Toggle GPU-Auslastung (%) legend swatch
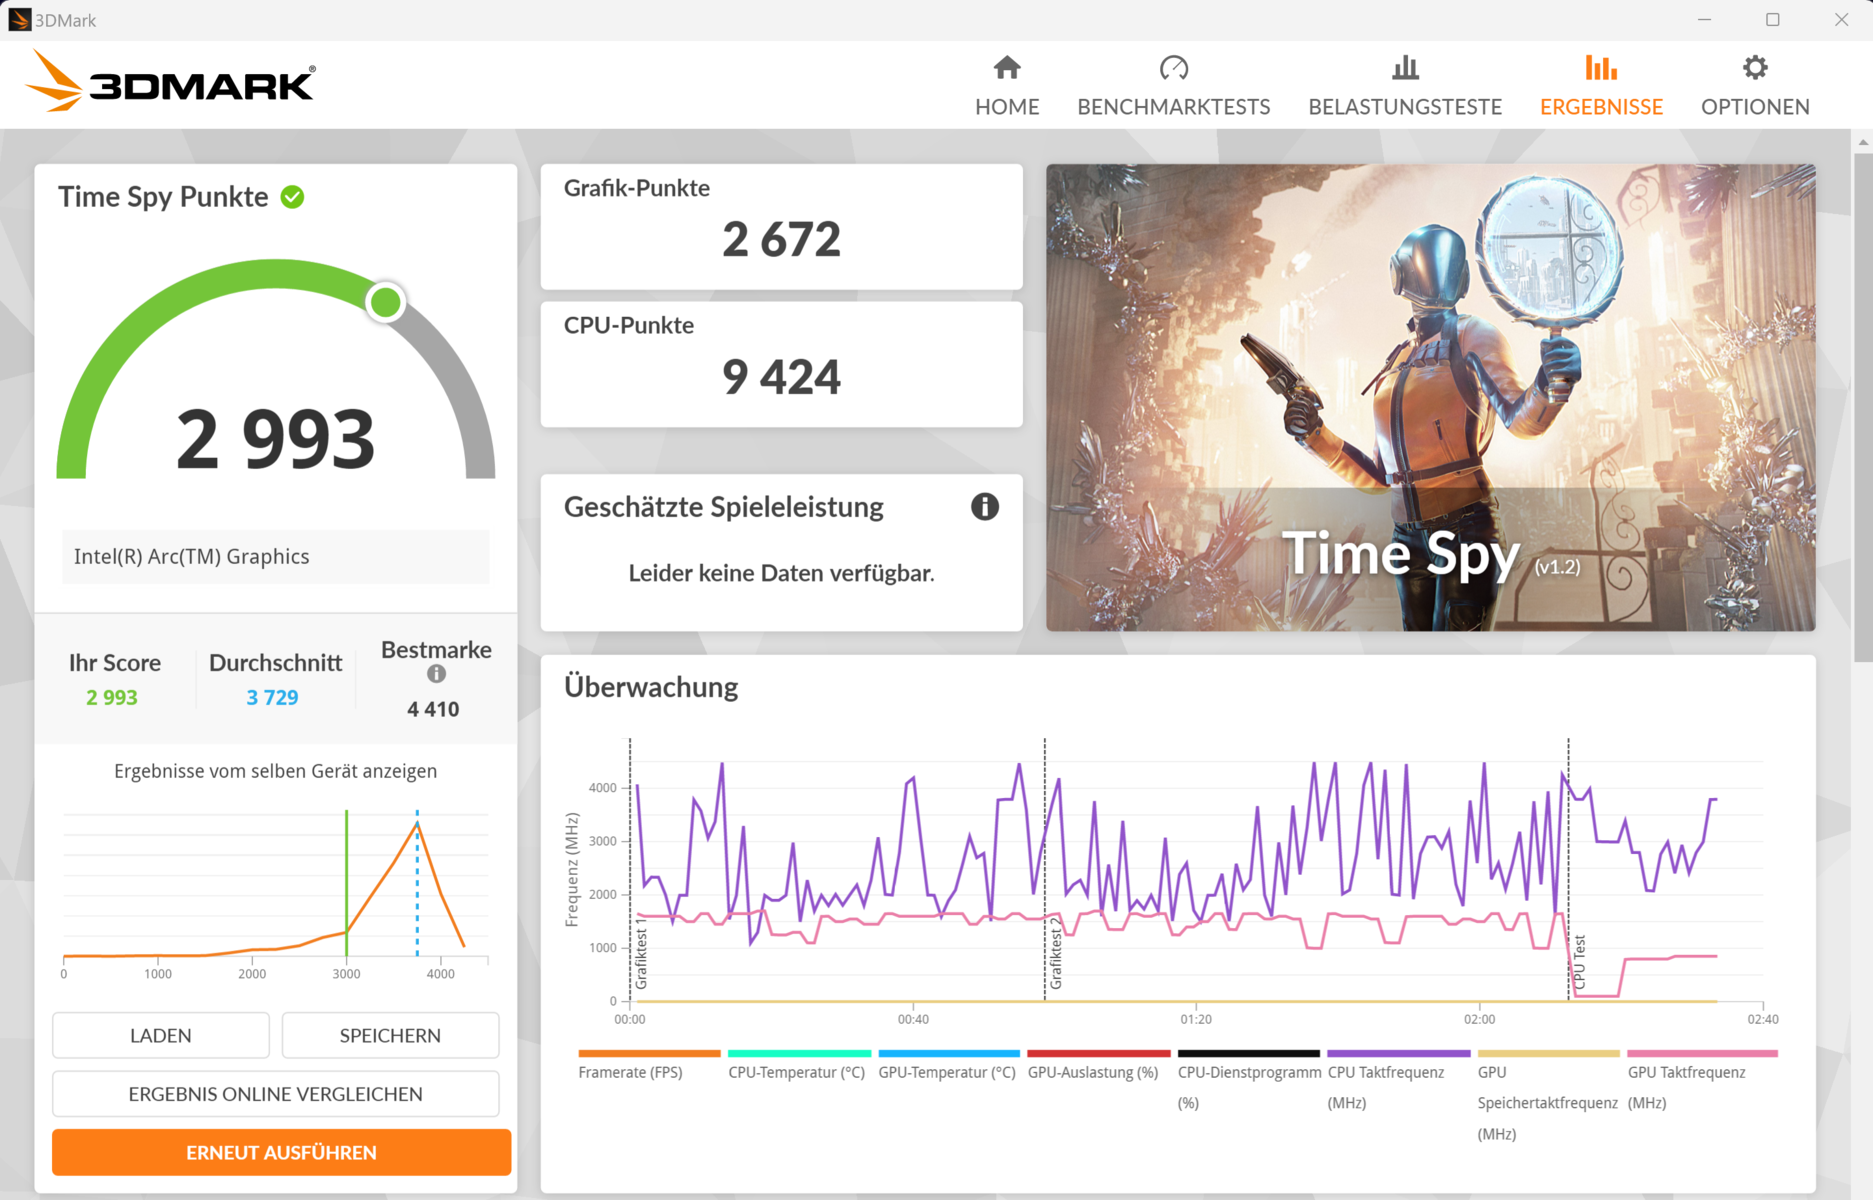The image size is (1873, 1200). coord(1099,1053)
